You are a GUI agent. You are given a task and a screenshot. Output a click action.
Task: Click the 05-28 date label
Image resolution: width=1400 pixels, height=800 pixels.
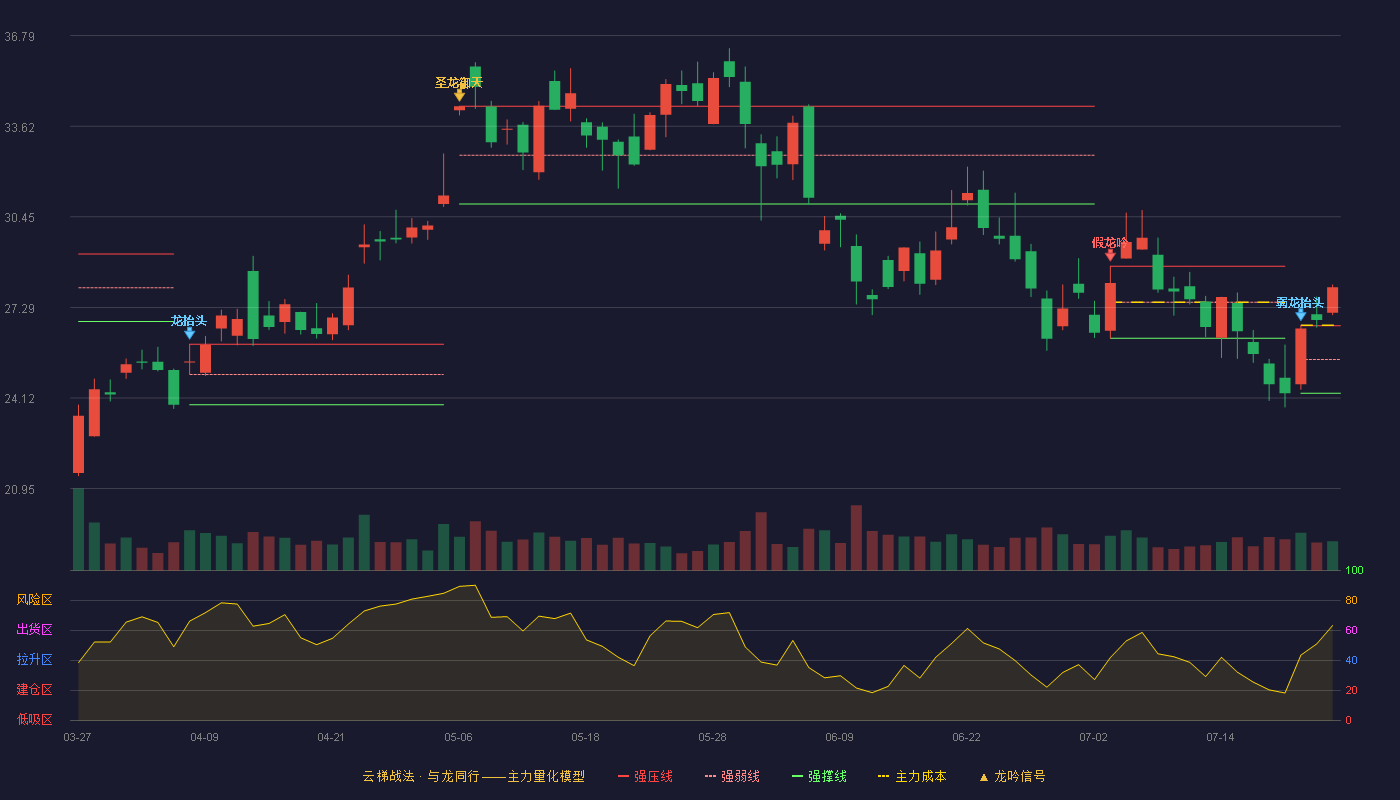(x=712, y=737)
